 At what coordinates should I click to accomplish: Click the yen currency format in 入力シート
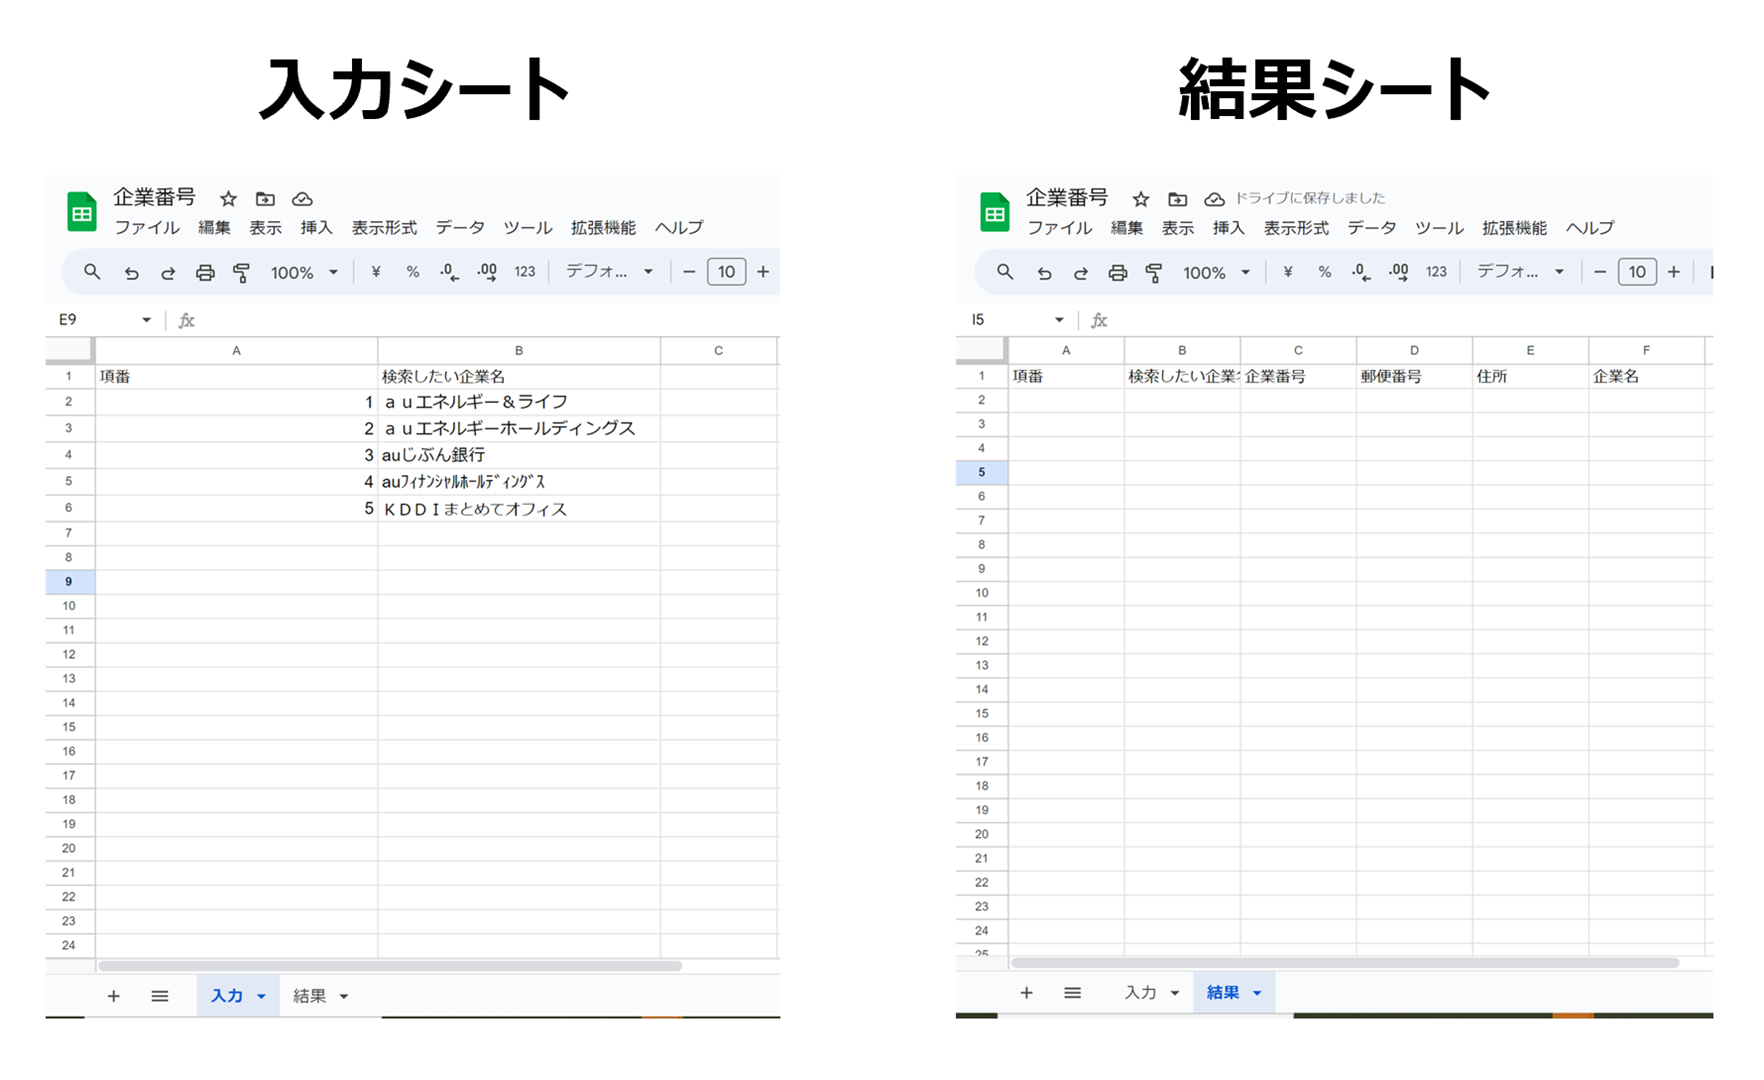coord(376,272)
